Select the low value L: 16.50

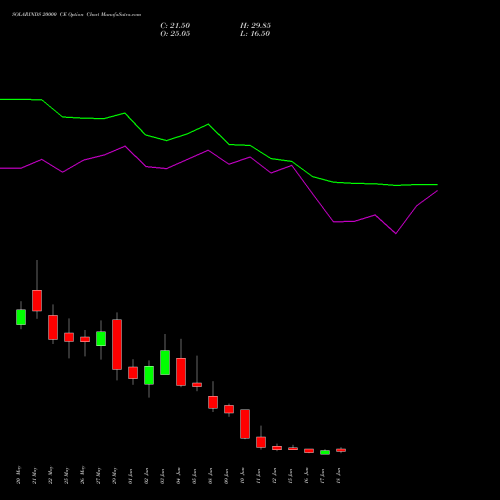coord(255,34)
